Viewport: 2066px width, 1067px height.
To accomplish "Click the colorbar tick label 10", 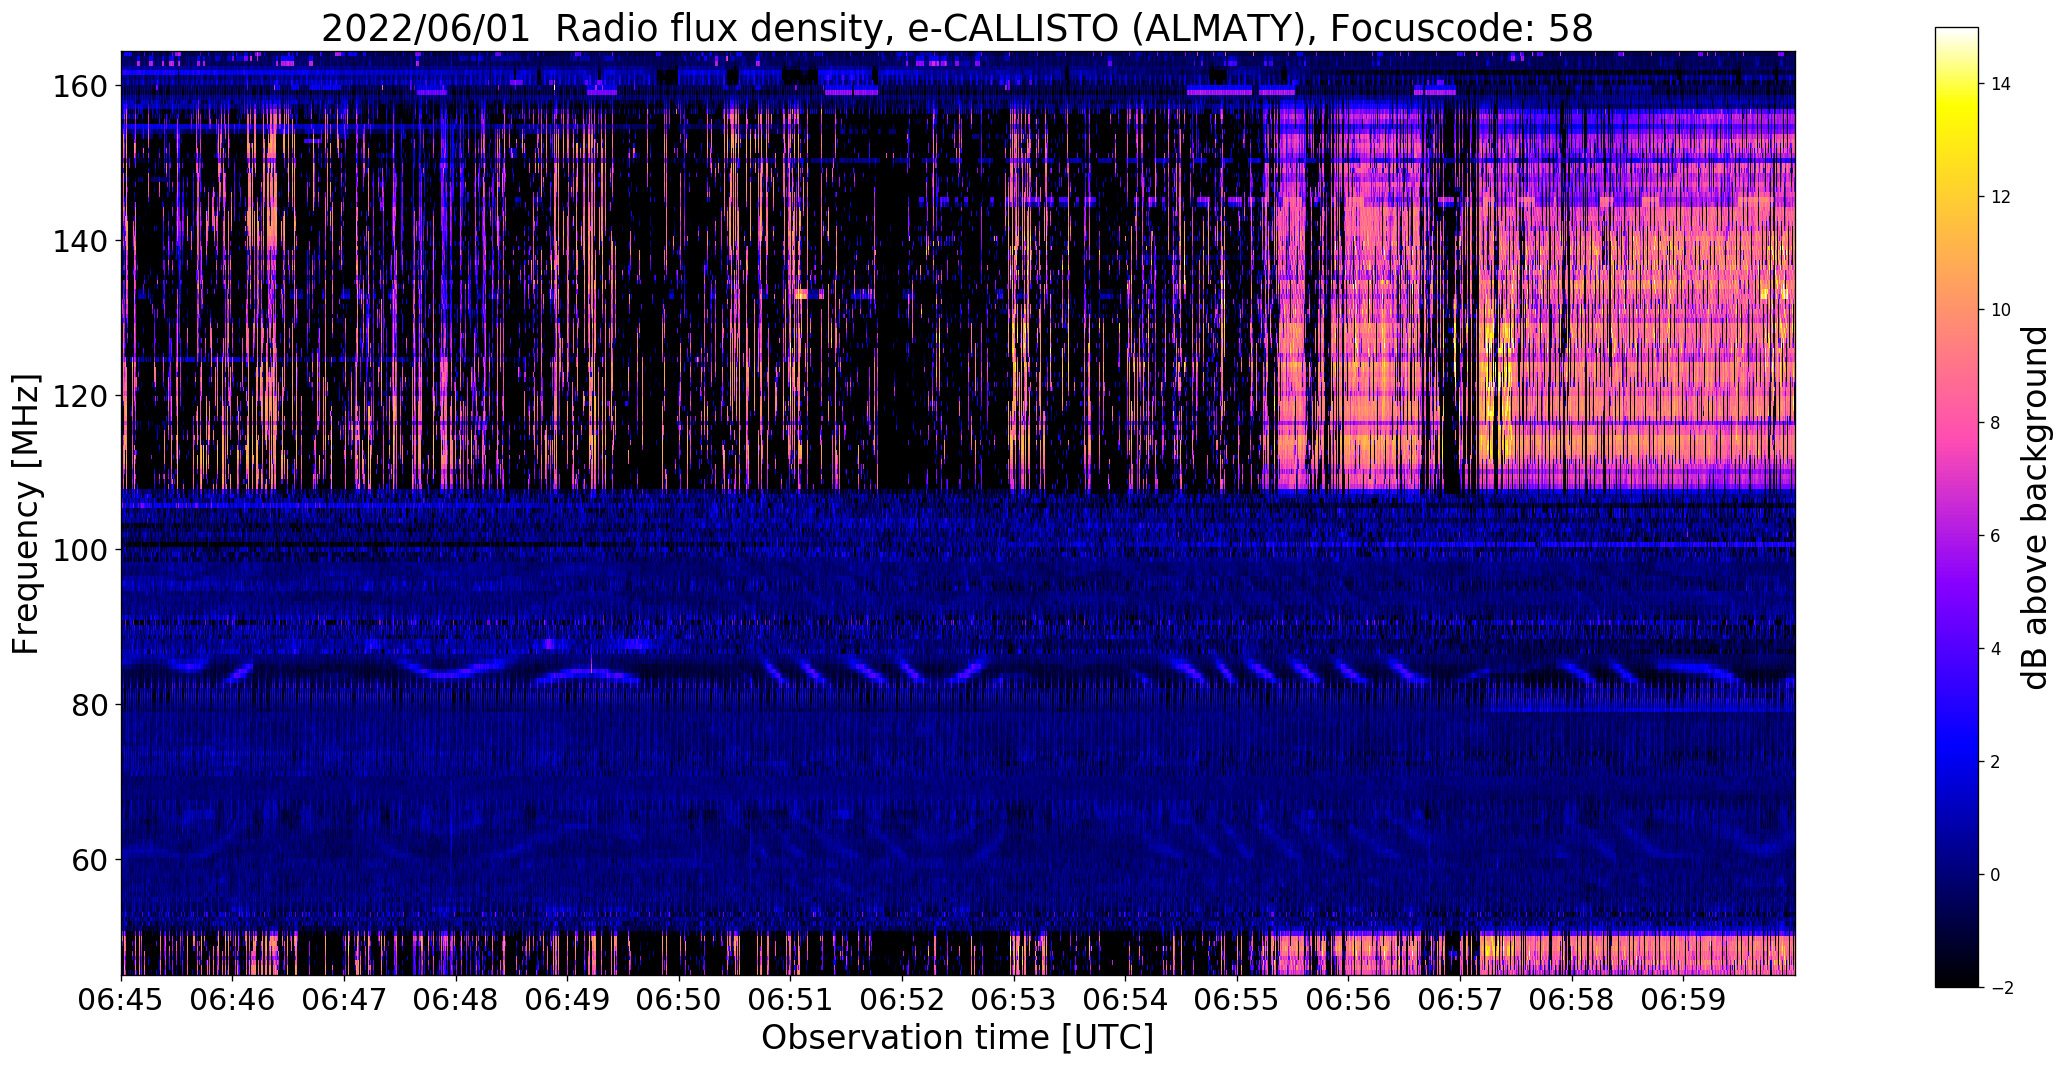I will pyautogui.click(x=2001, y=310).
